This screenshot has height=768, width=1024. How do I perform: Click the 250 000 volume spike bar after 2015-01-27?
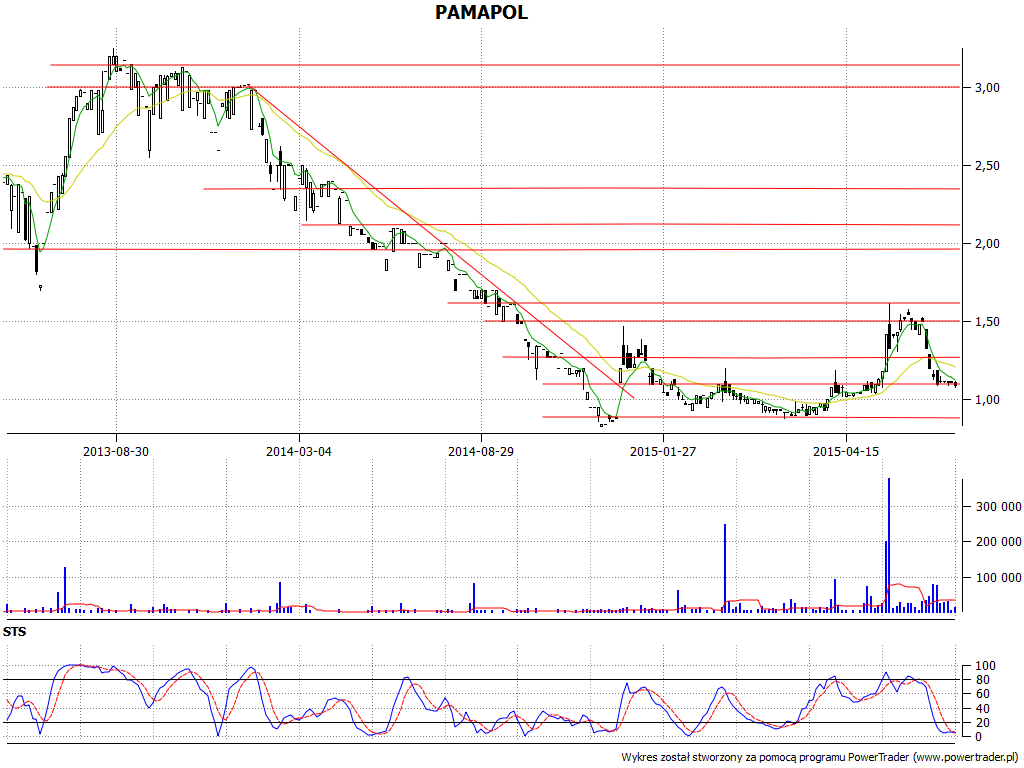(x=725, y=568)
